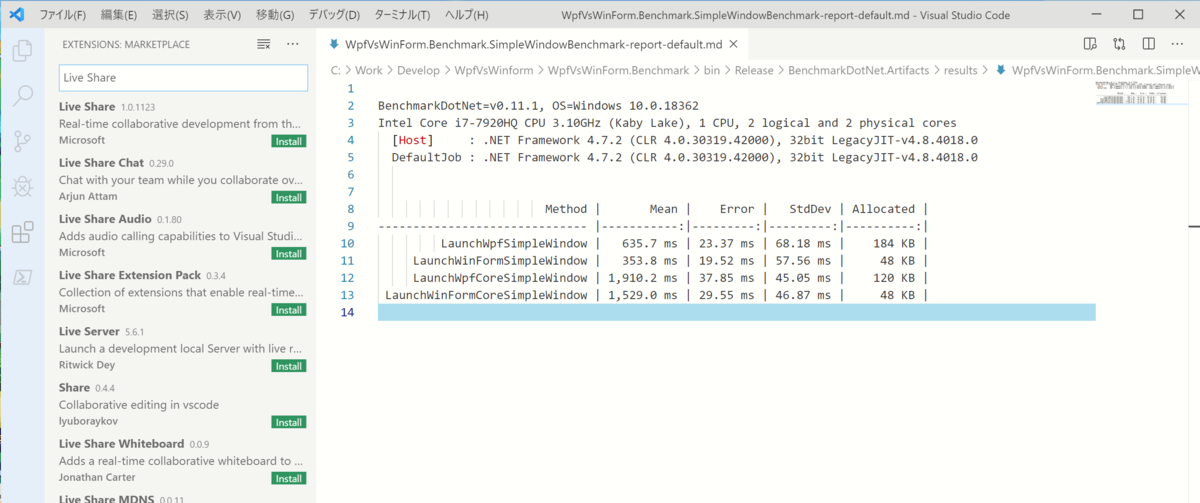Open the Search view in activity bar

click(x=22, y=96)
